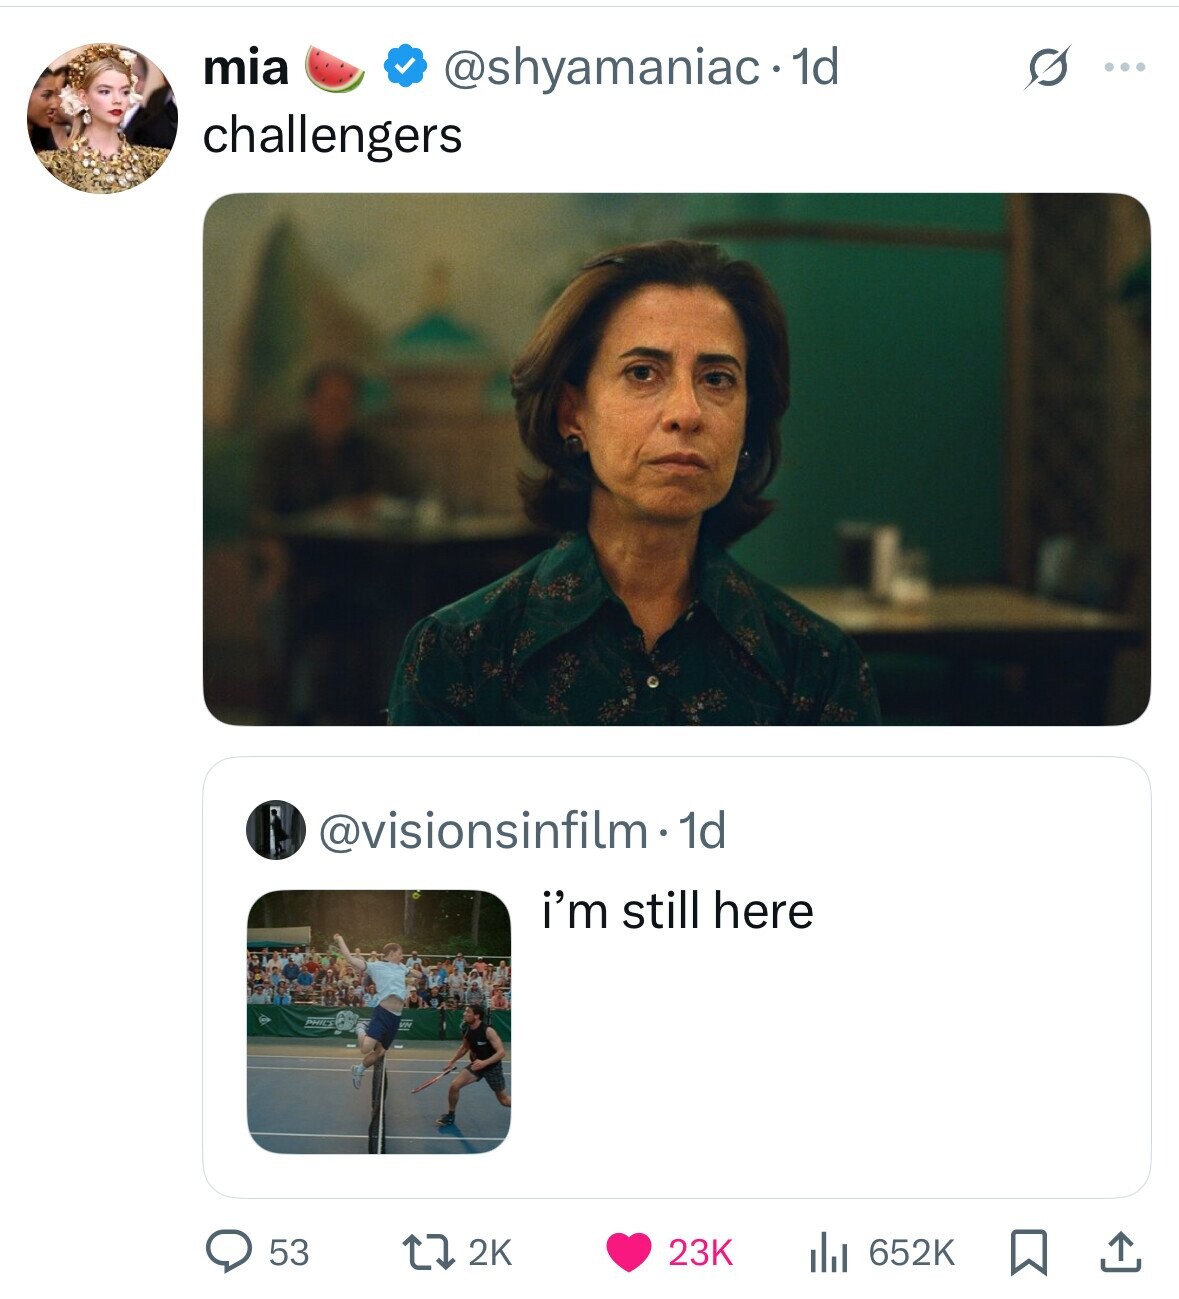This screenshot has height=1299, width=1179.
Task: Click the visionsinfilm small avatar
Action: coord(275,830)
